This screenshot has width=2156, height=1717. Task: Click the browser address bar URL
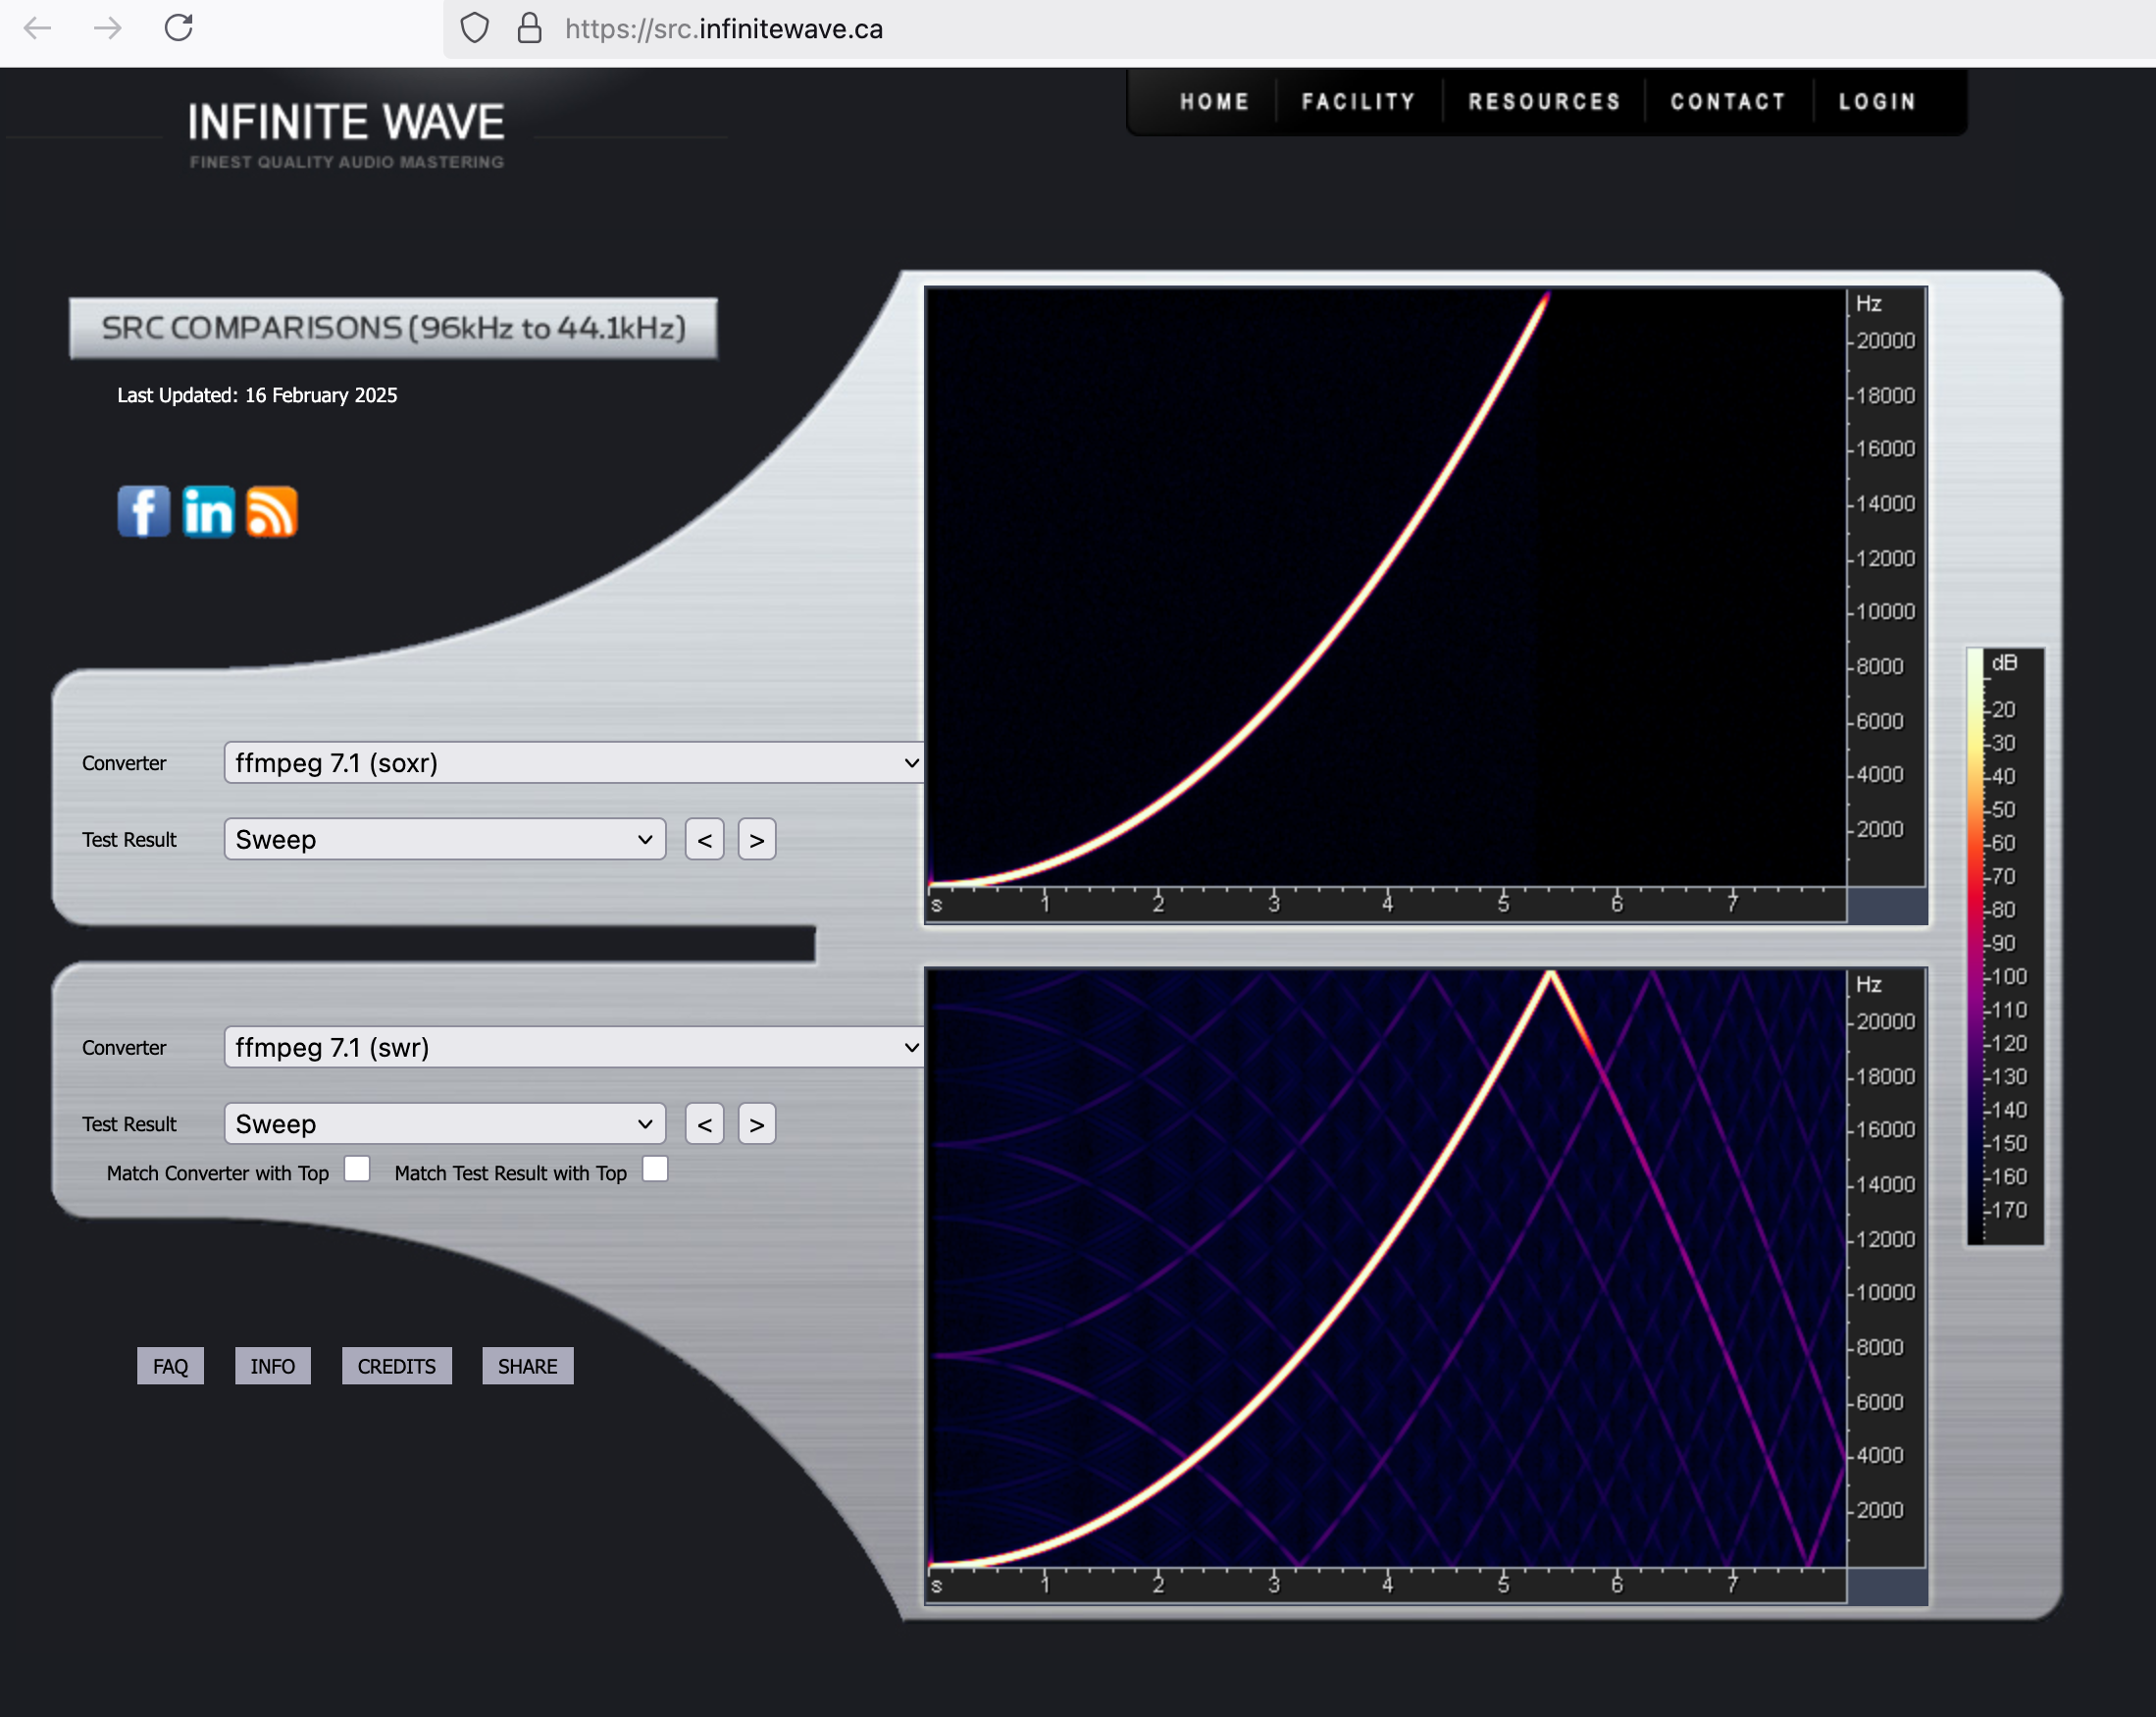click(724, 29)
